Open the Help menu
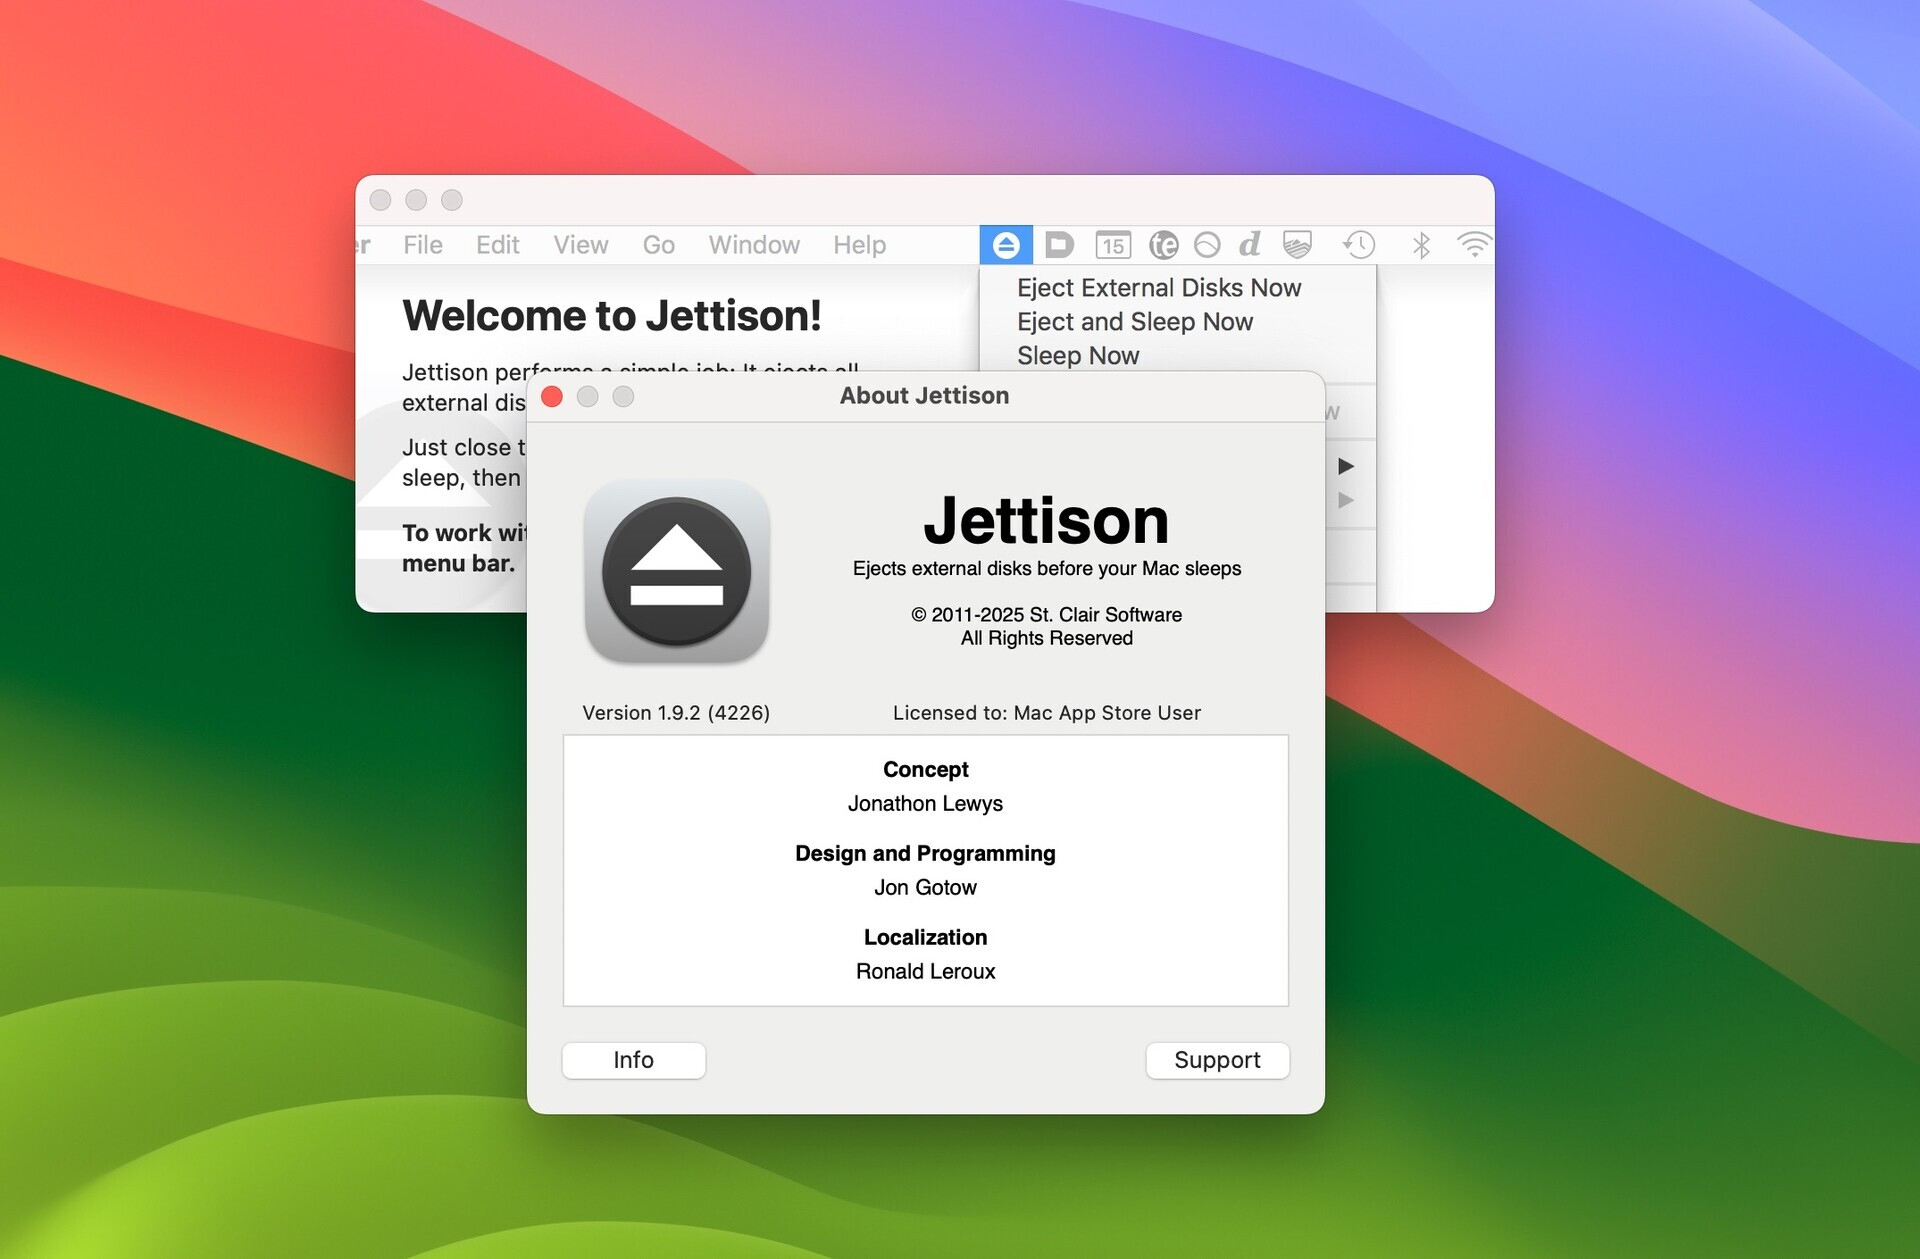 point(859,245)
